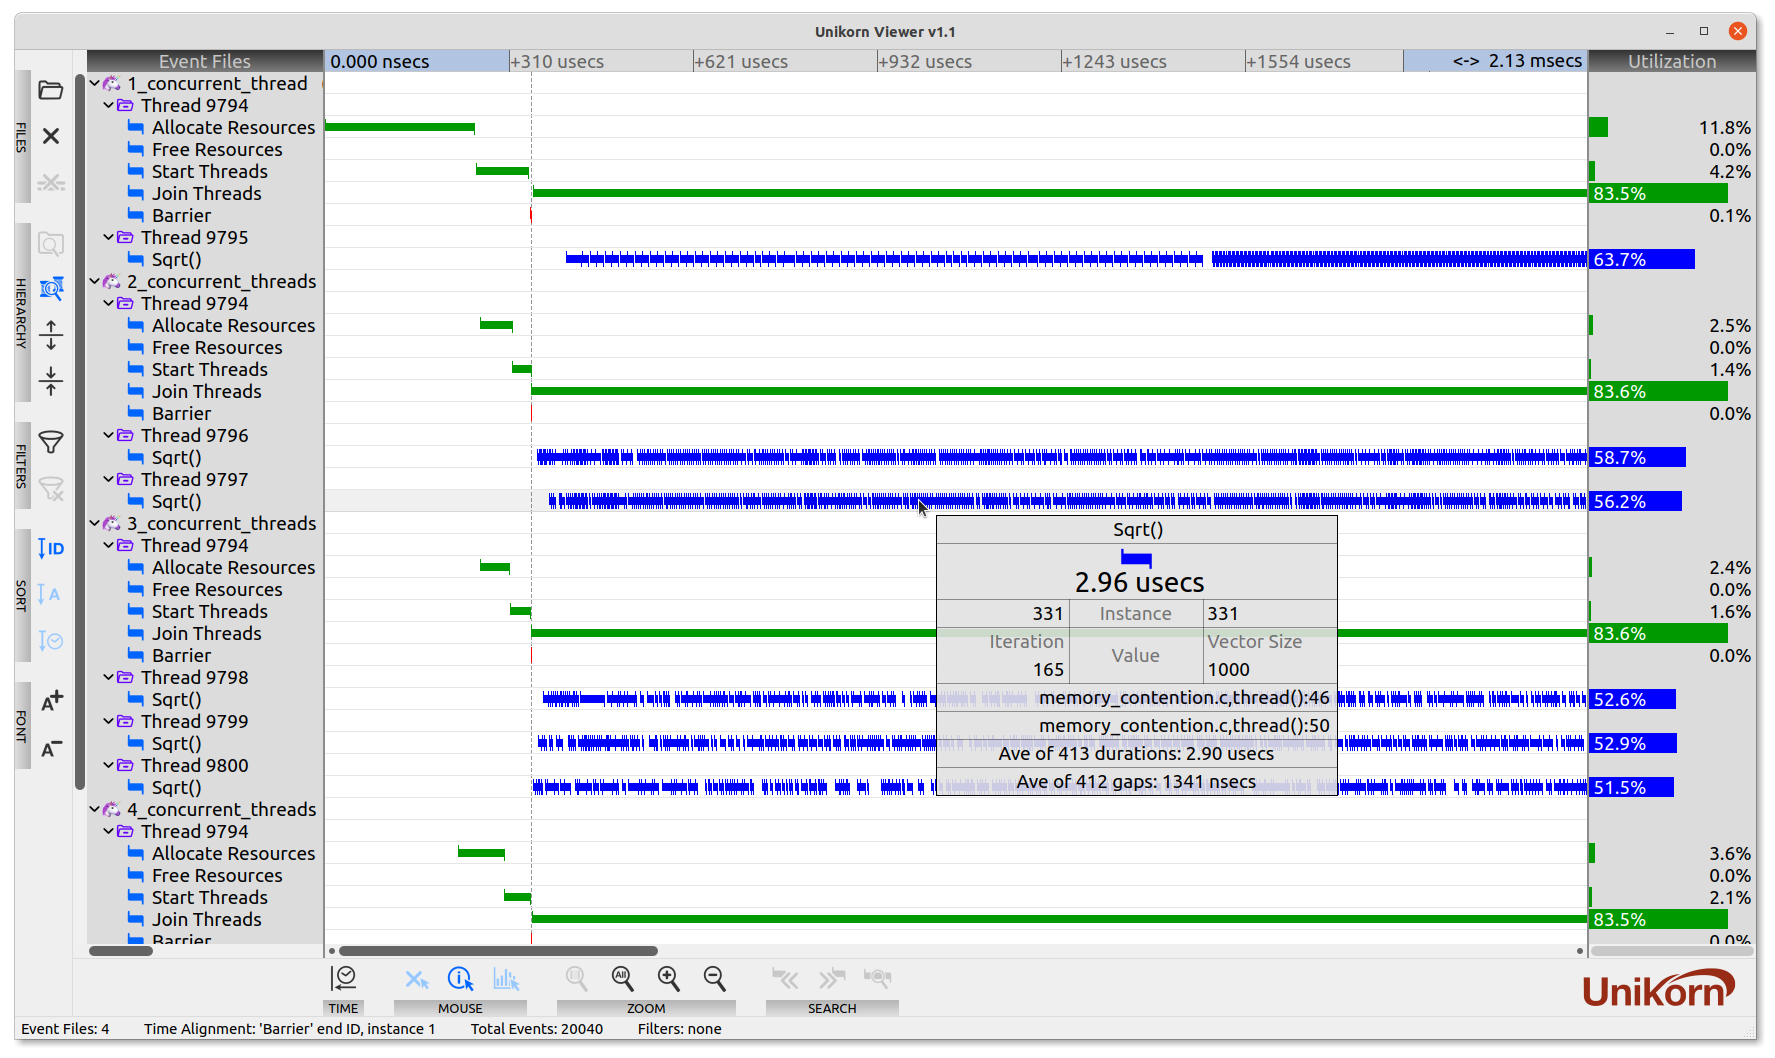
Task: Collapse the 3_concurrent_threads file
Action: click(x=95, y=524)
